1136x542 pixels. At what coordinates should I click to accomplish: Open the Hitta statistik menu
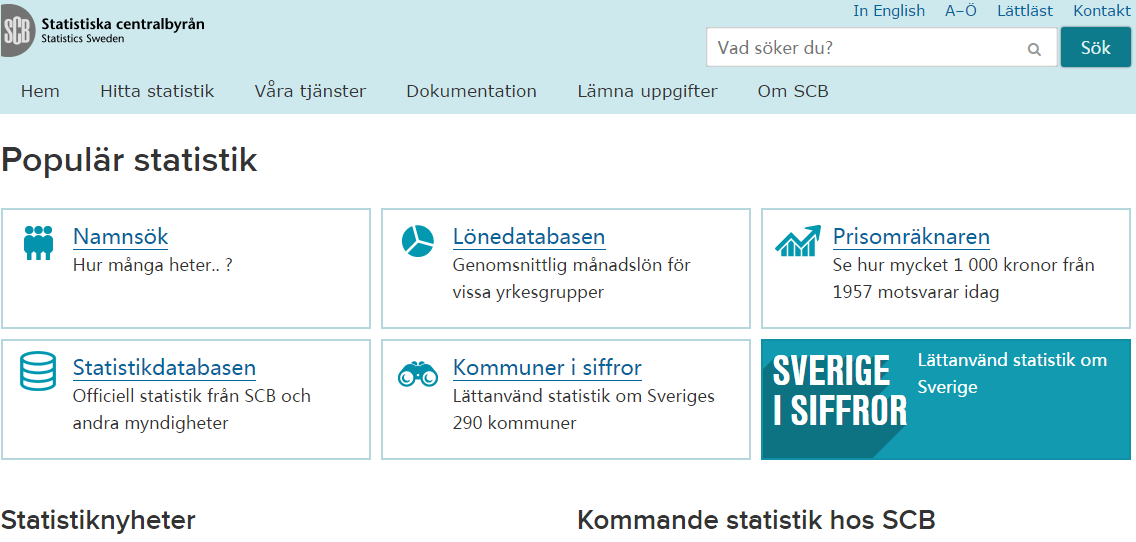coord(157,91)
